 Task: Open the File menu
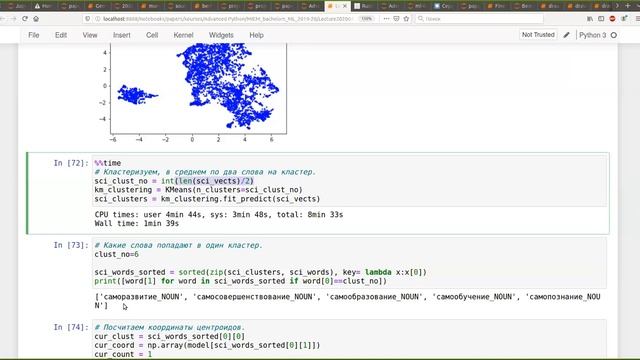[x=34, y=35]
